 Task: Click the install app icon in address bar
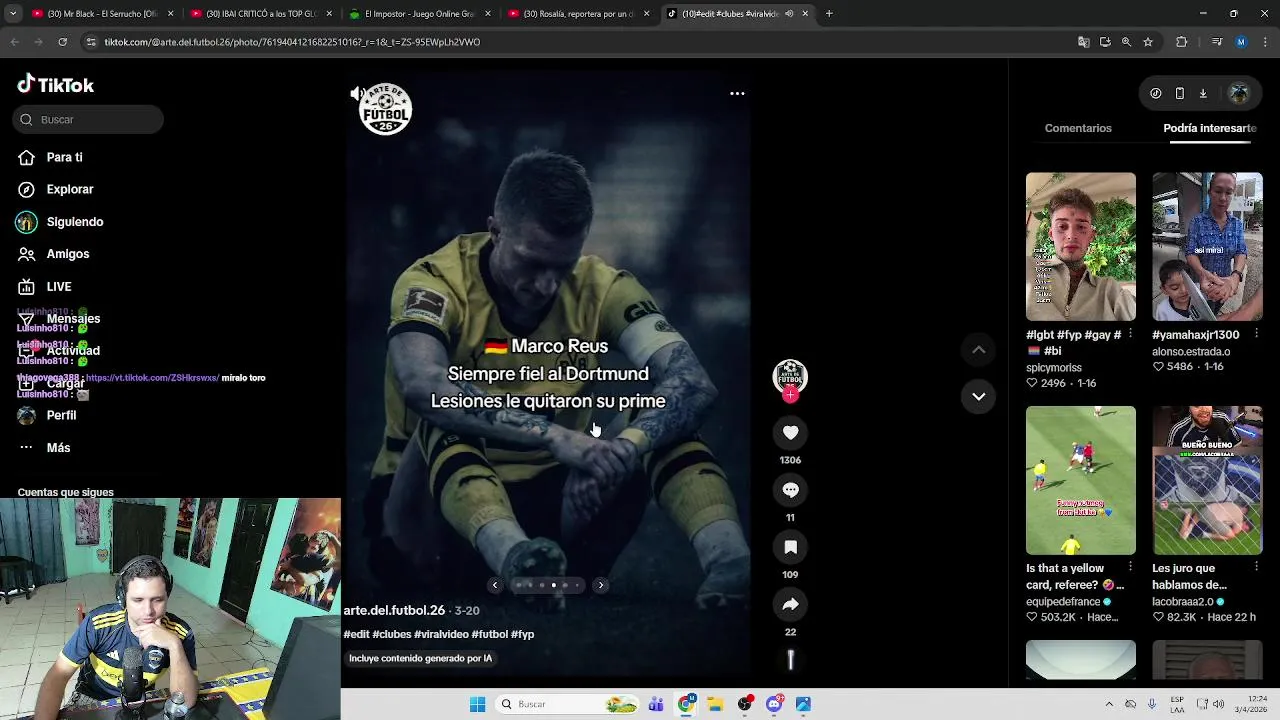pyautogui.click(x=1105, y=42)
